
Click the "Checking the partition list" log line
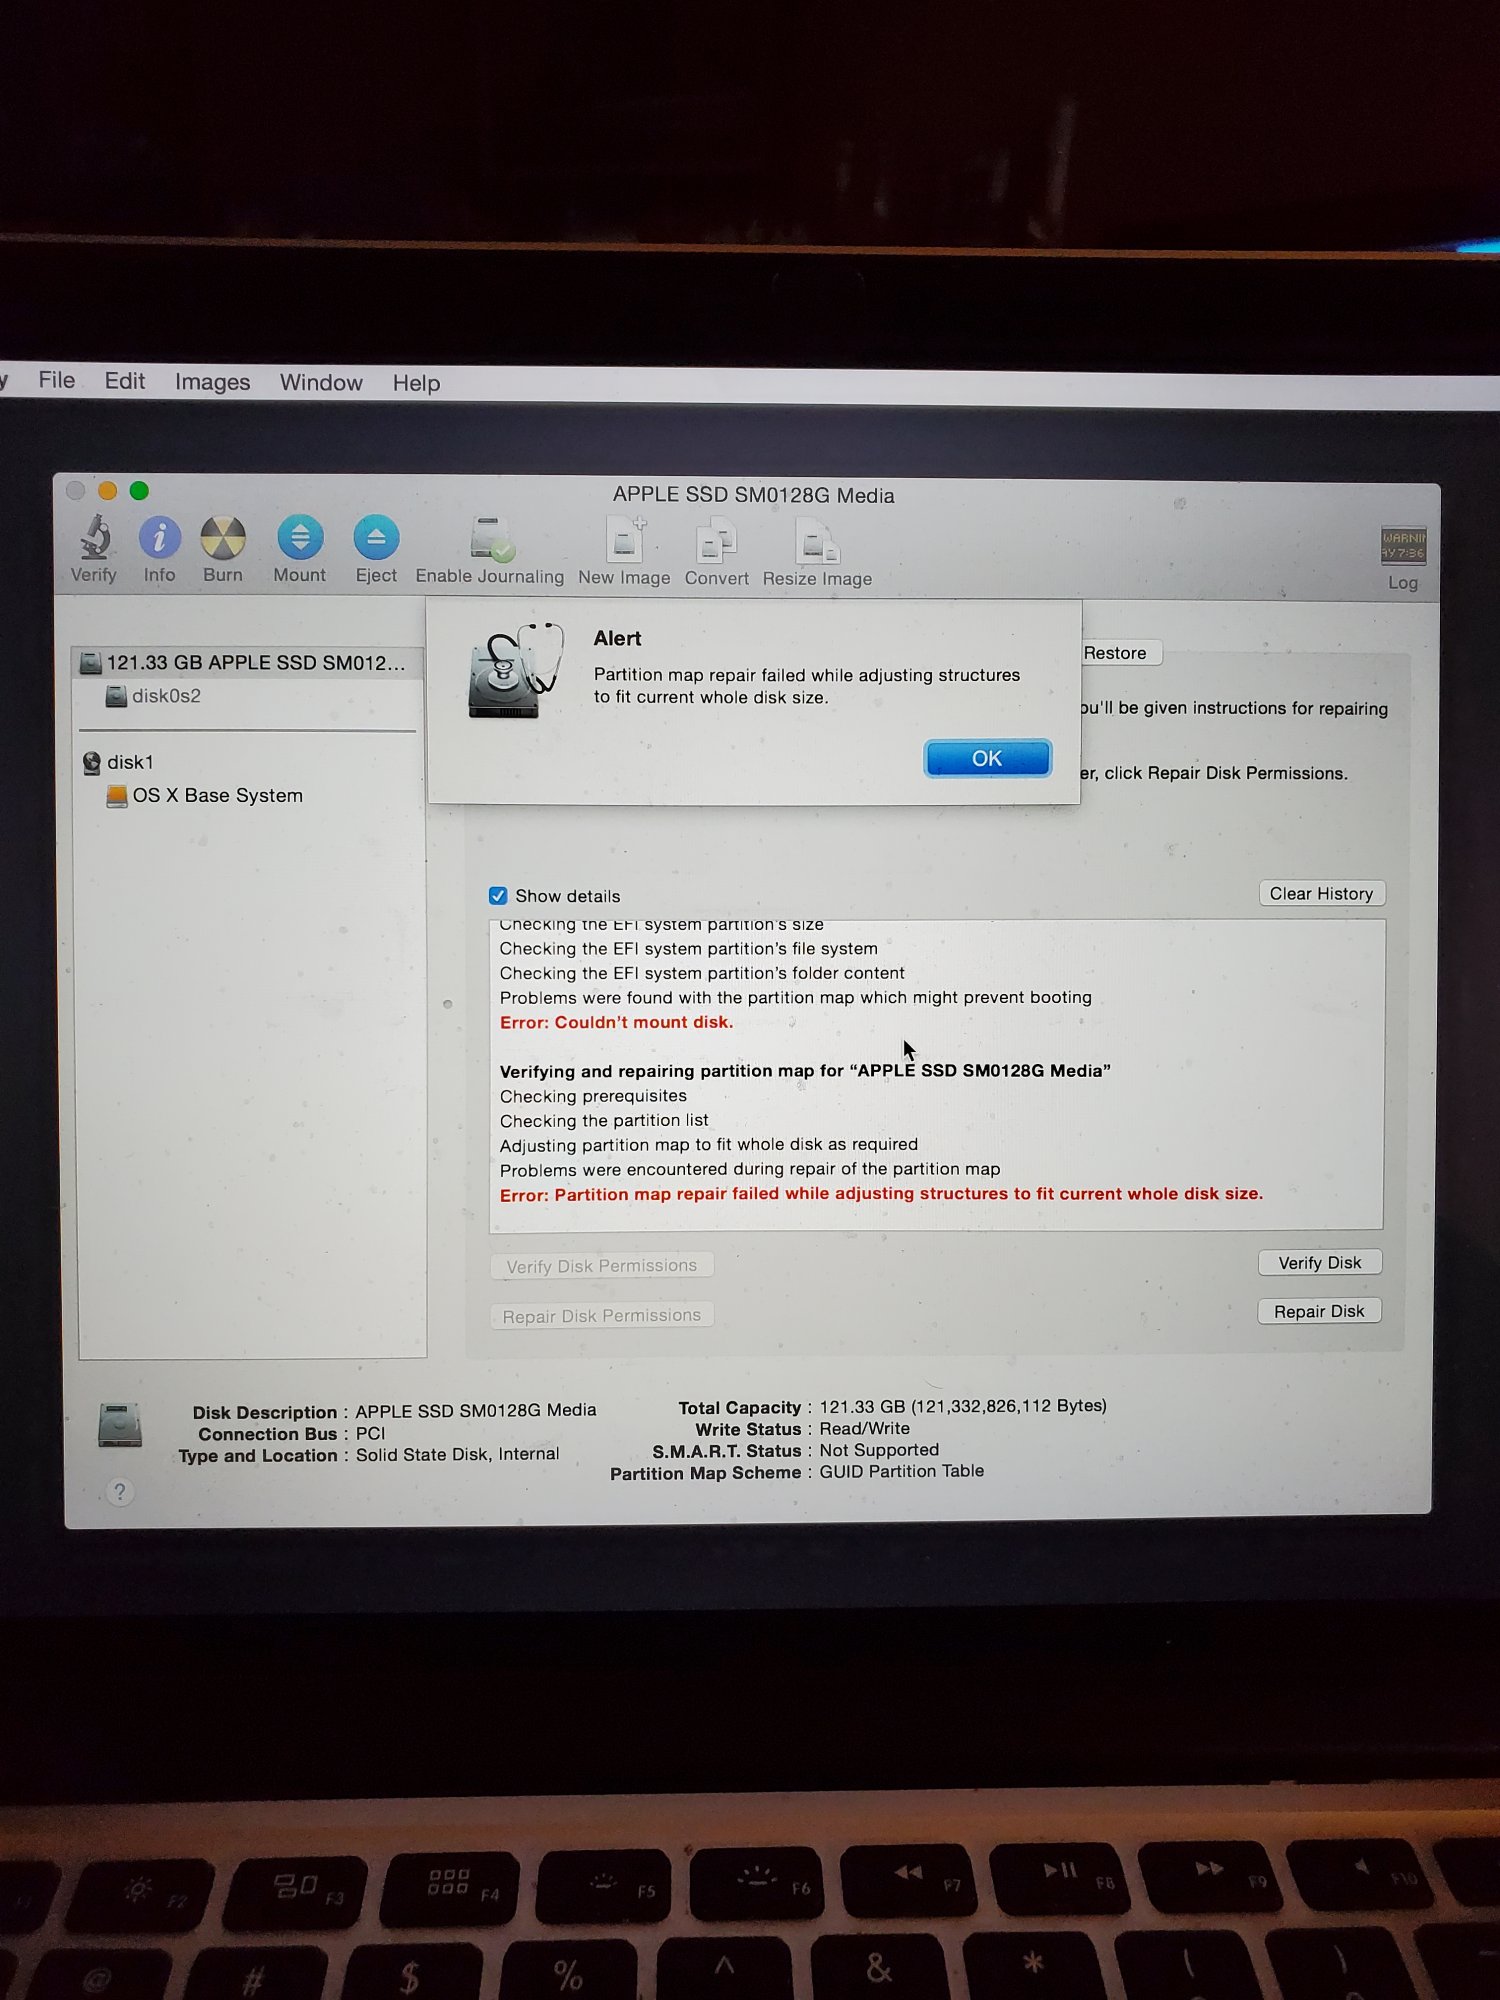(x=604, y=1121)
